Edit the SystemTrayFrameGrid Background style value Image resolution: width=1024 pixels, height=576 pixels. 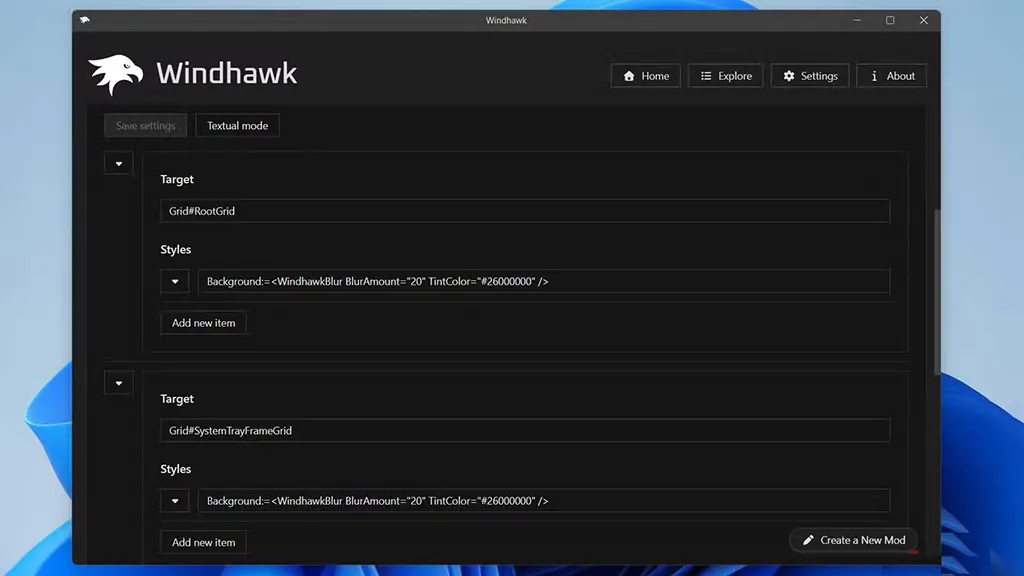click(544, 500)
